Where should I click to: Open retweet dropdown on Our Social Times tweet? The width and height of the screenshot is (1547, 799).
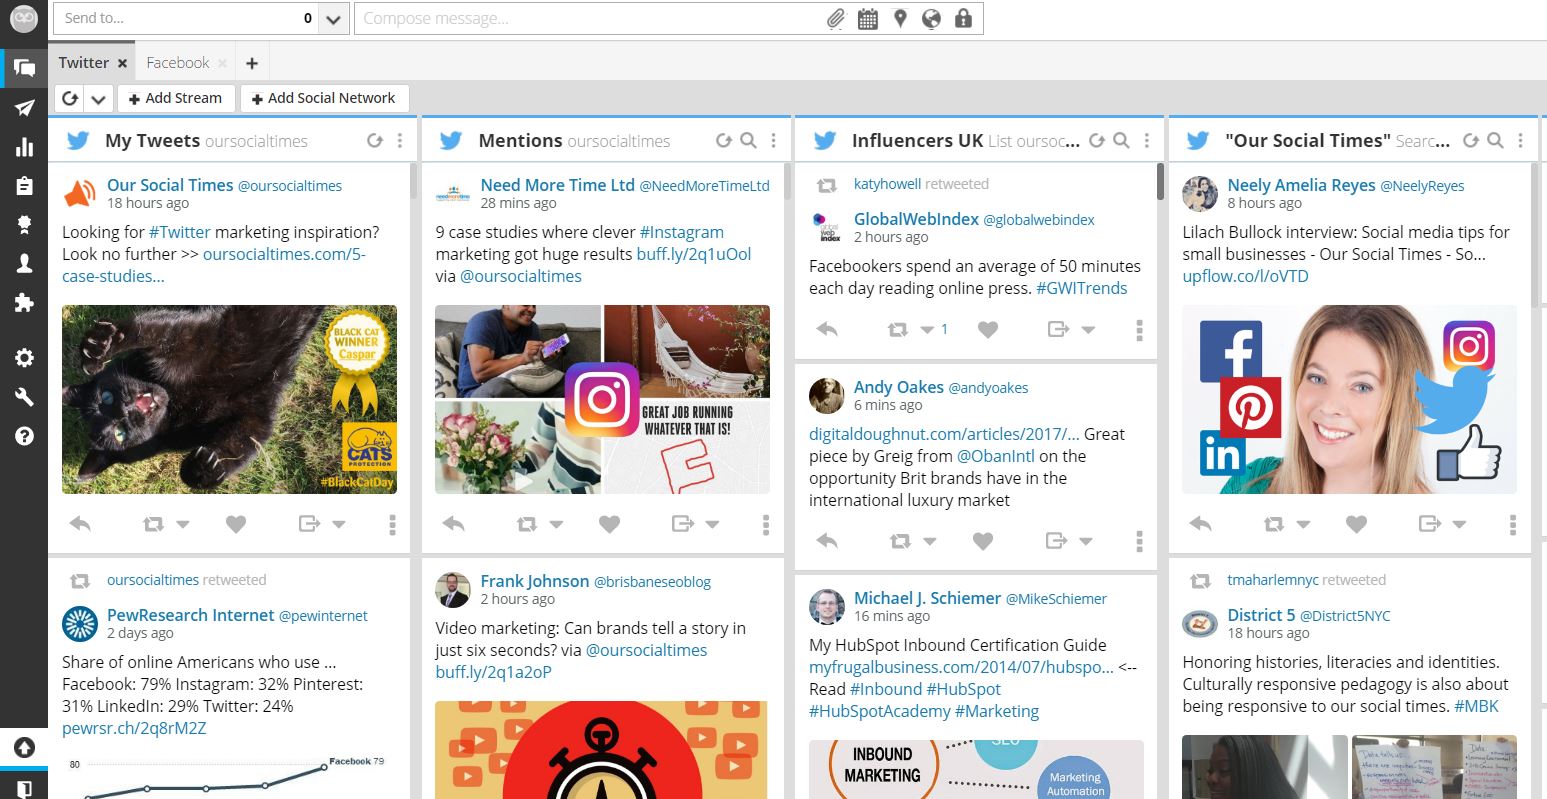click(183, 525)
